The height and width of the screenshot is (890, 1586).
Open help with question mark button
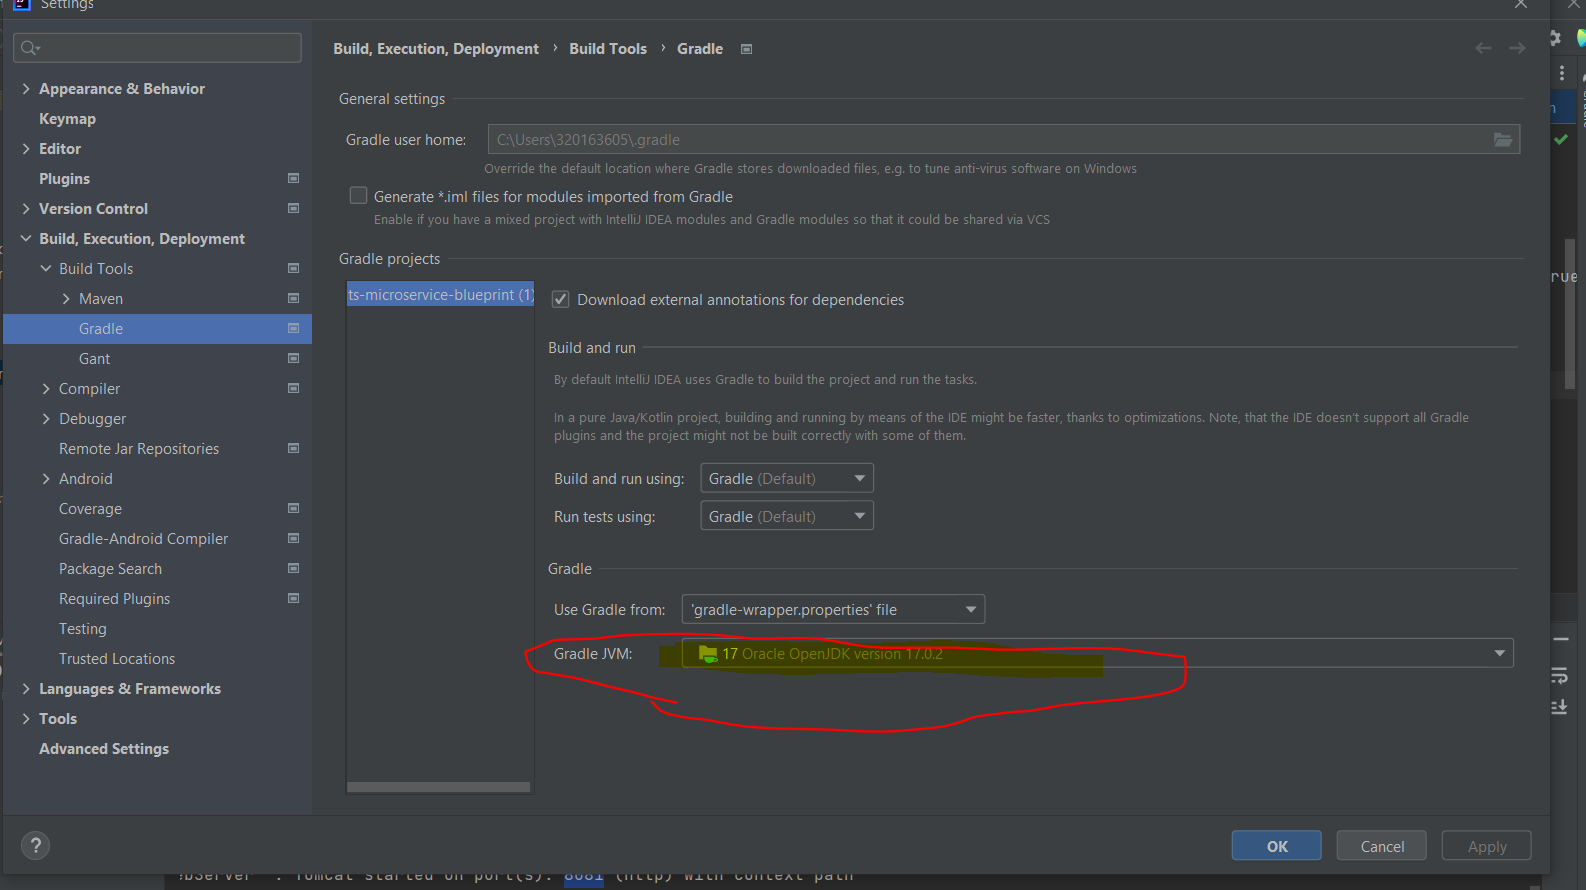(35, 846)
